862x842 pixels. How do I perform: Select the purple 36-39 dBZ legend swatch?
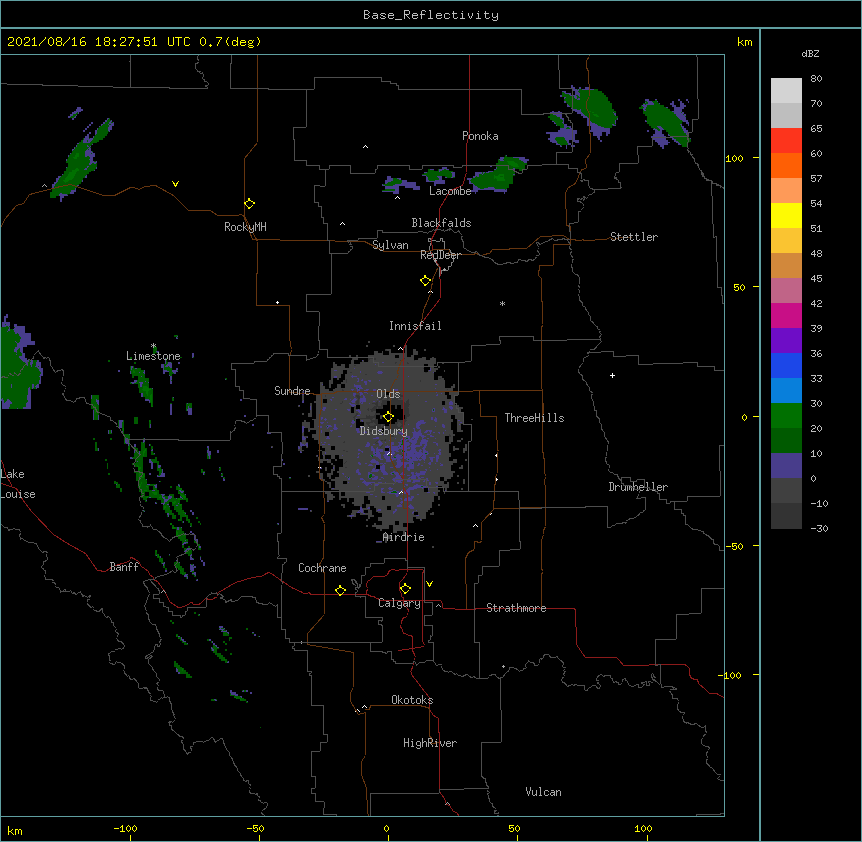[786, 340]
